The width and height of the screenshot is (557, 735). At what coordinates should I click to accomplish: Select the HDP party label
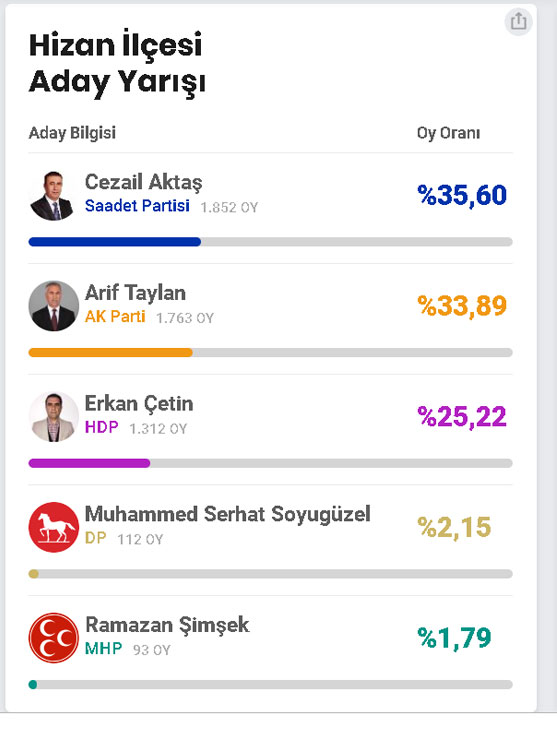click(101, 428)
